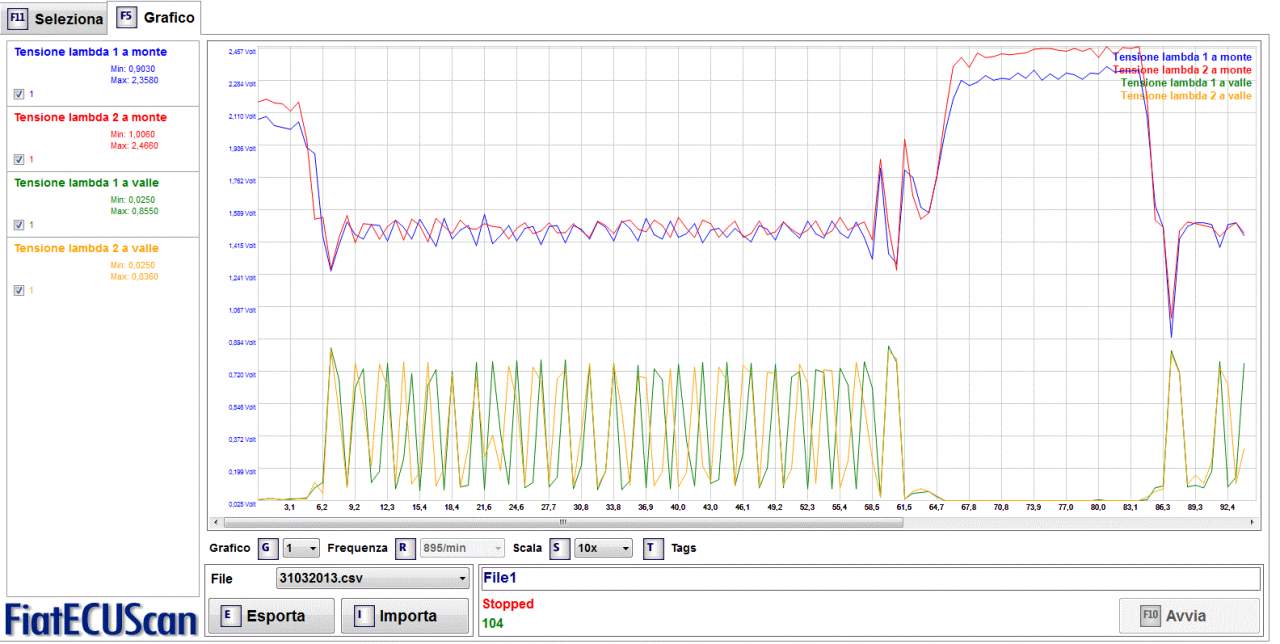Click the File1 text field
The height and width of the screenshot is (644, 1280).
(x=868, y=578)
